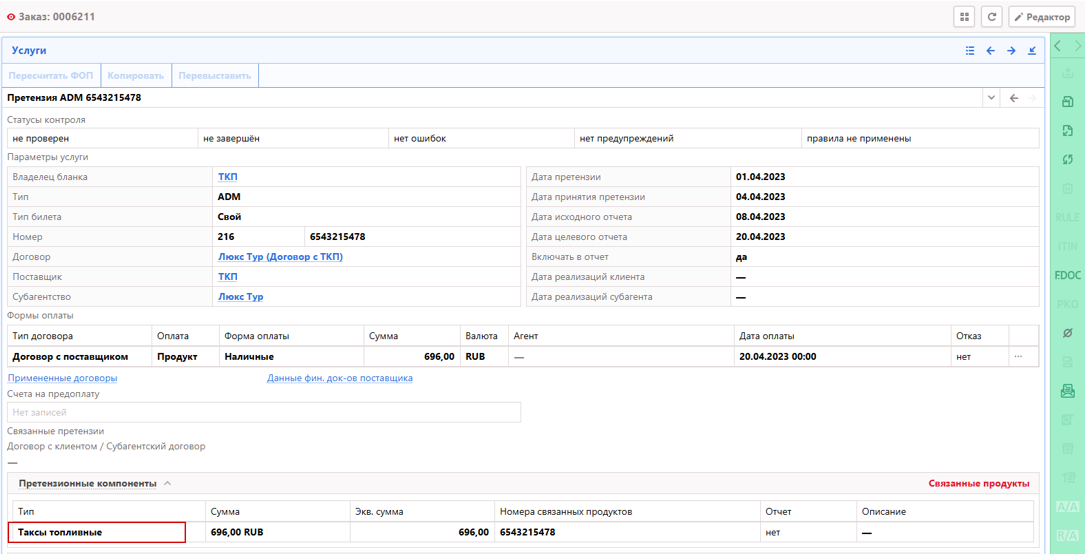
Task: Click the save icon in green sidebar
Action: coord(1067,102)
